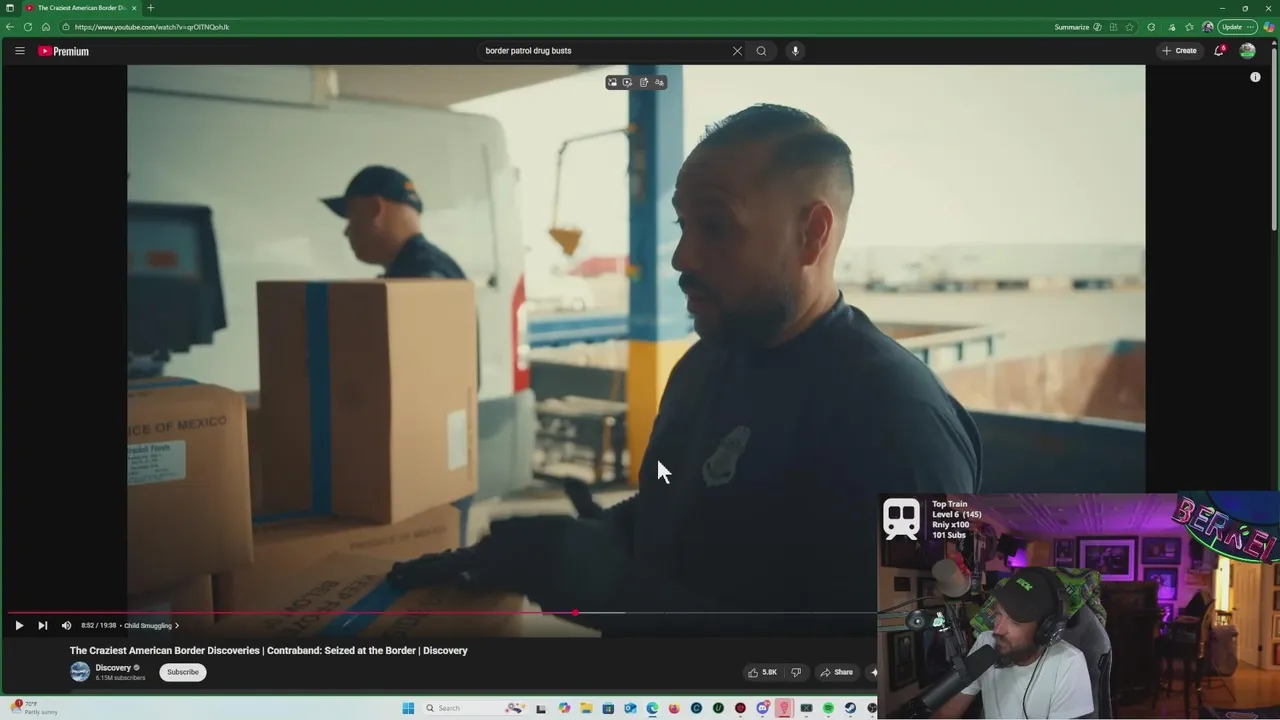Open File Explorer from the taskbar
Screen dimensions: 1280x720
pos(586,708)
